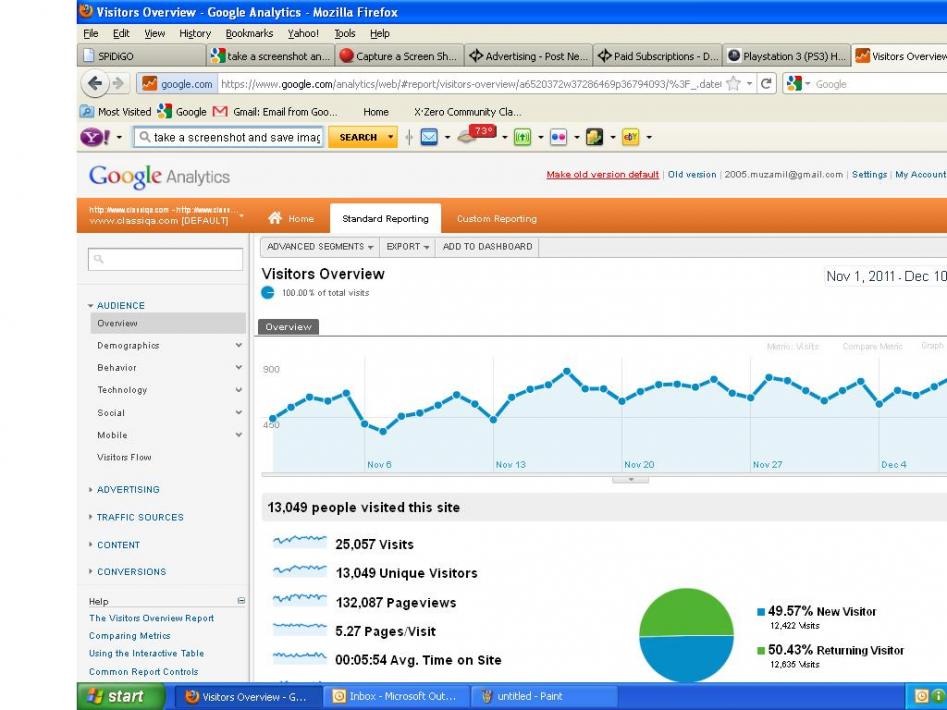Expand the Behavior submenu chevron
Viewport: 947px width, 710px height.
pos(239,367)
